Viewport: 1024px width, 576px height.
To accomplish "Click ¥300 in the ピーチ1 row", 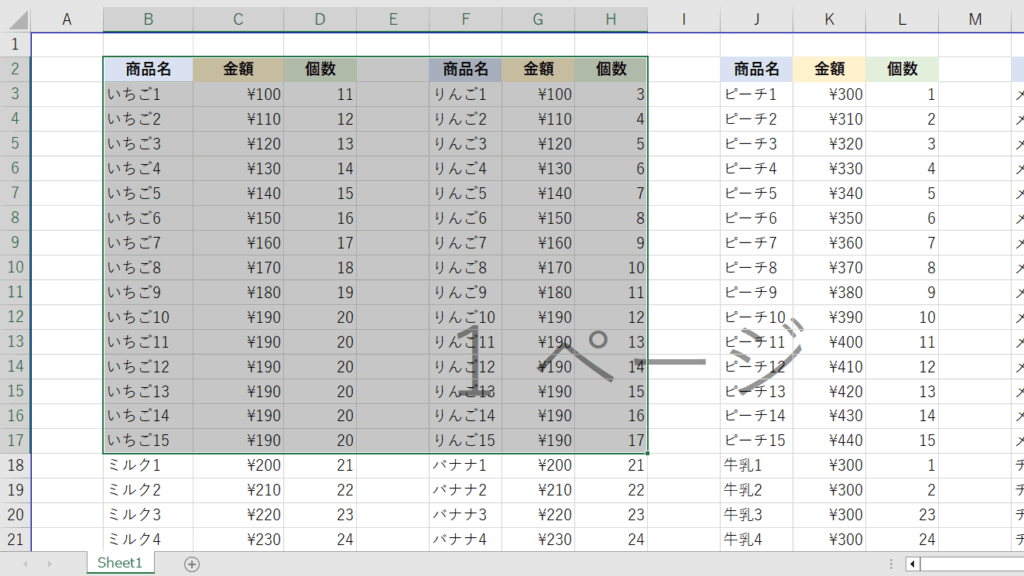I will (829, 94).
